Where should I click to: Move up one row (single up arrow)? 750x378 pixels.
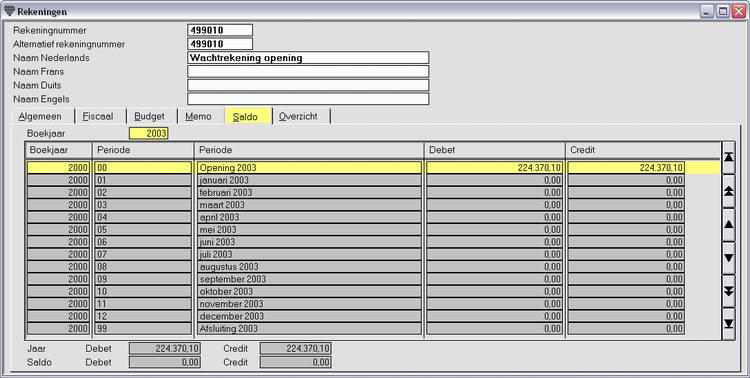pos(728,224)
